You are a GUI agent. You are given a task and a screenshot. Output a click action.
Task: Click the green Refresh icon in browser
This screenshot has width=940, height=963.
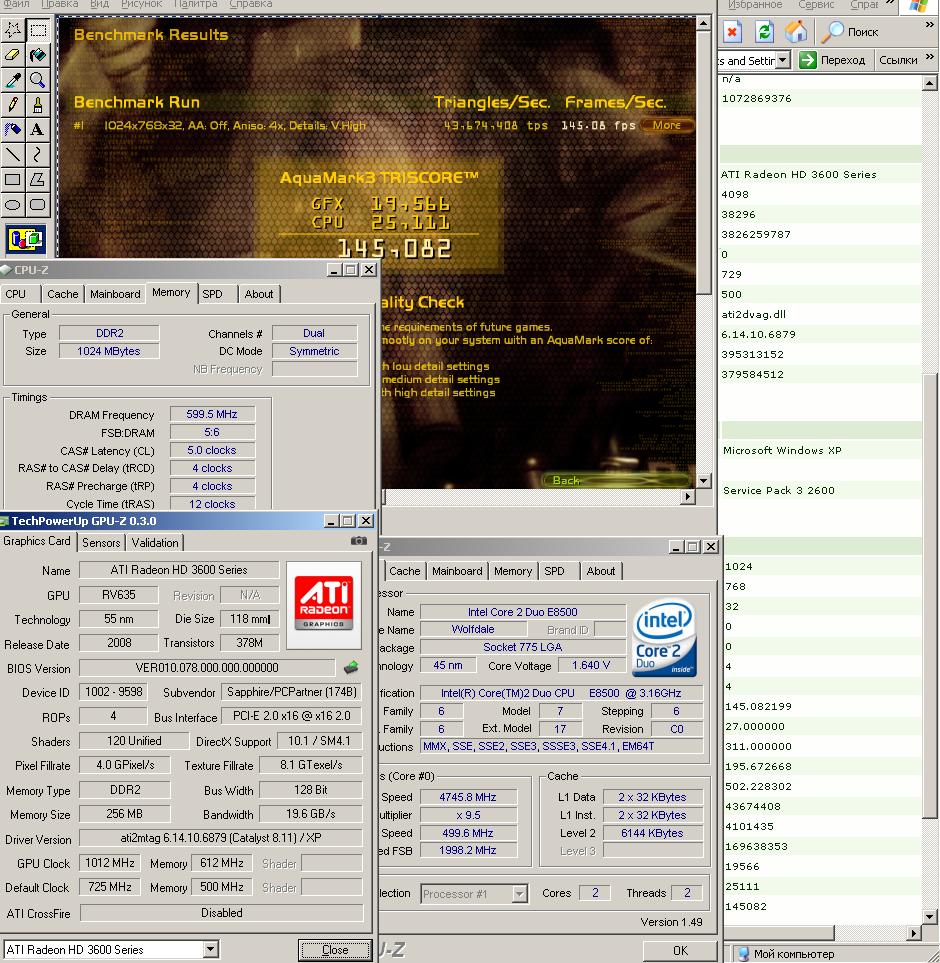[764, 32]
